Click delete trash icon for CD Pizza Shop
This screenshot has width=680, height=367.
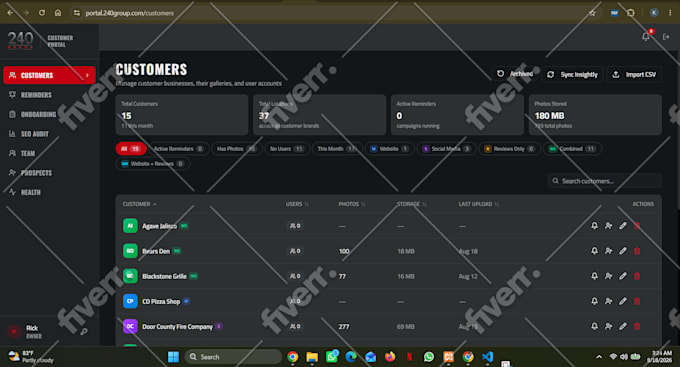coord(637,301)
